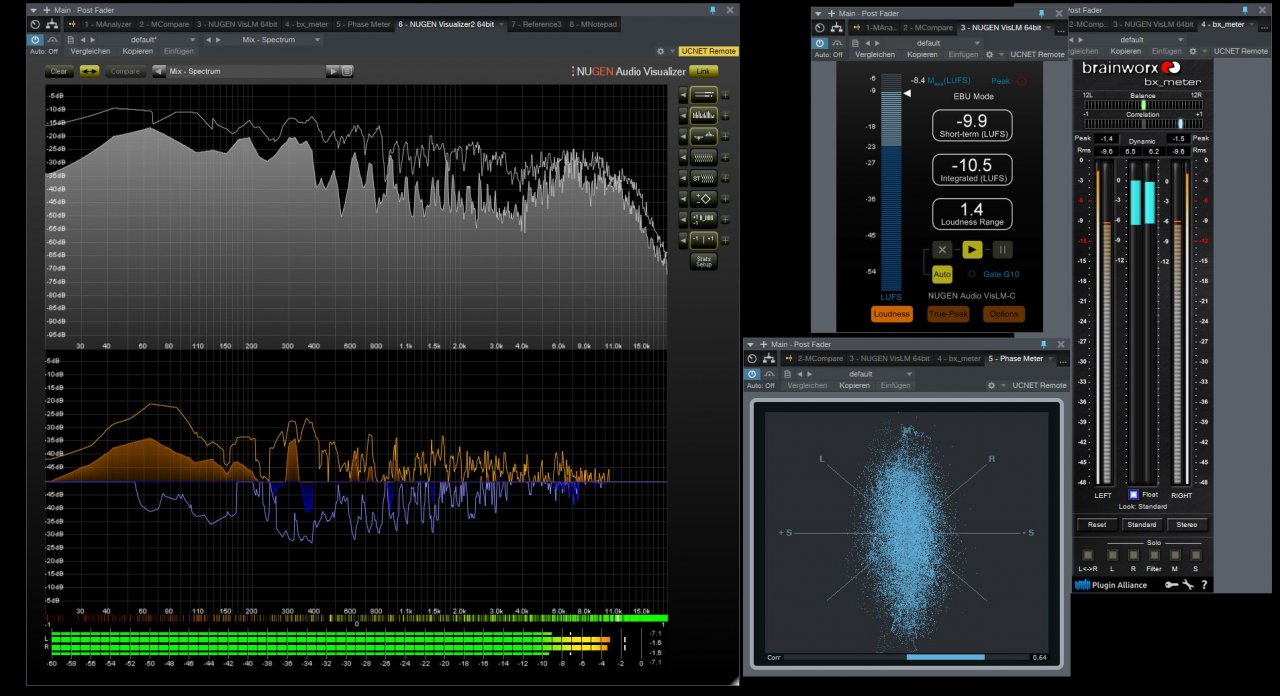The width and height of the screenshot is (1280, 696).
Task: Open the preset list icon in Visualizer
Action: click(347, 71)
